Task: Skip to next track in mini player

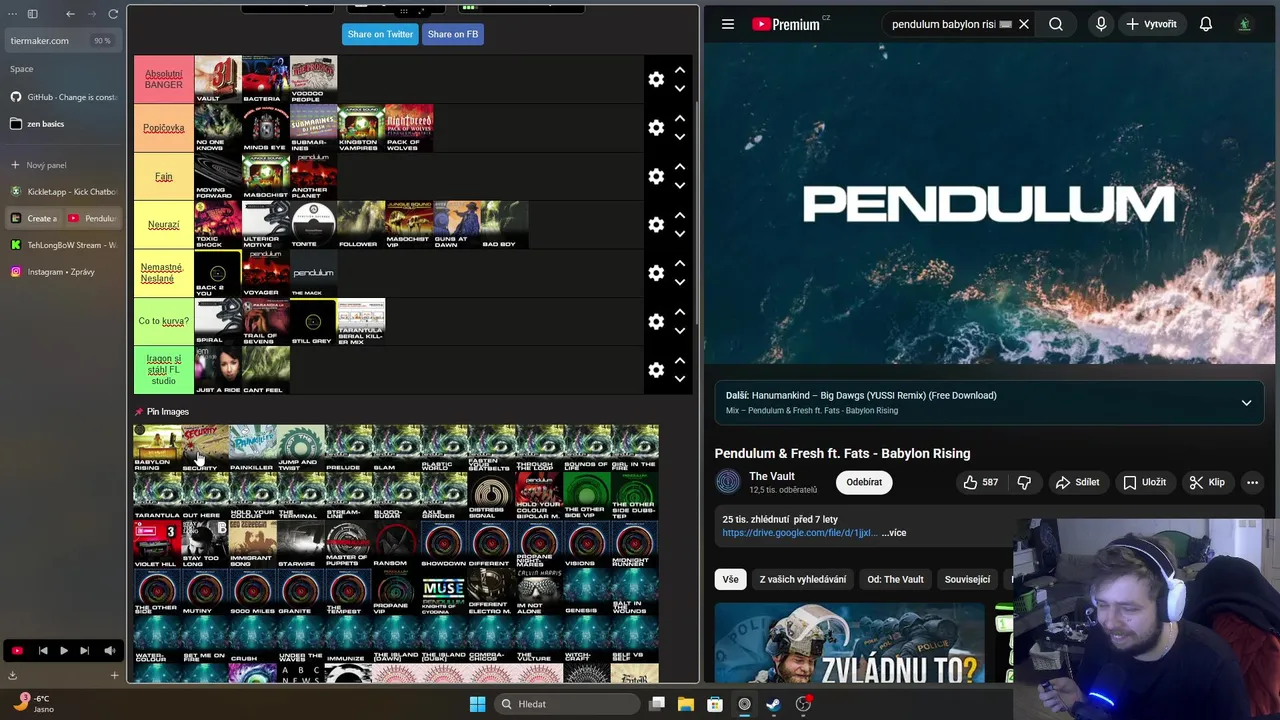Action: tap(84, 651)
